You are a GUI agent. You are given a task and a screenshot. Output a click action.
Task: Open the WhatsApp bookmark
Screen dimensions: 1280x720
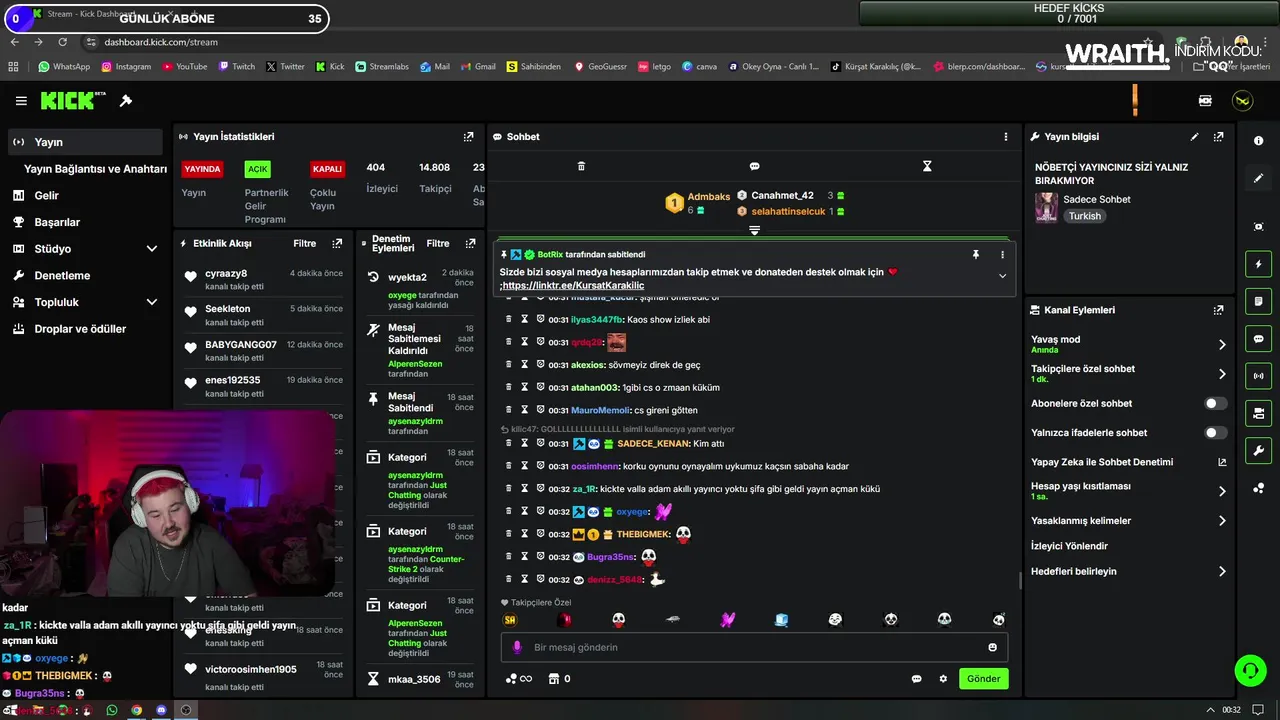pos(64,67)
